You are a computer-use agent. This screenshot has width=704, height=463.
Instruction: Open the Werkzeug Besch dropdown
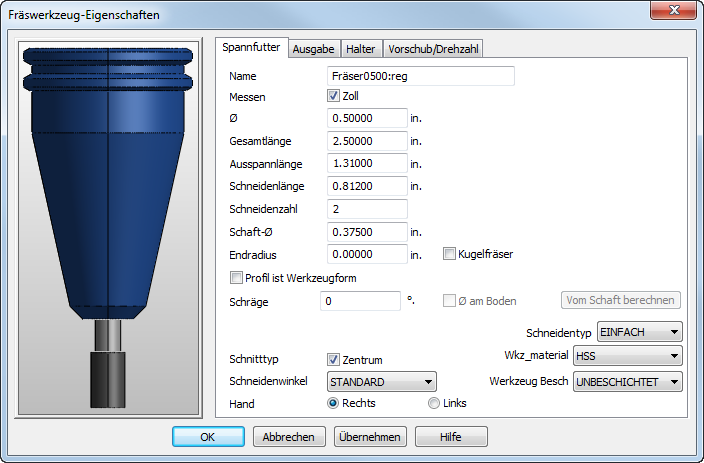628,382
